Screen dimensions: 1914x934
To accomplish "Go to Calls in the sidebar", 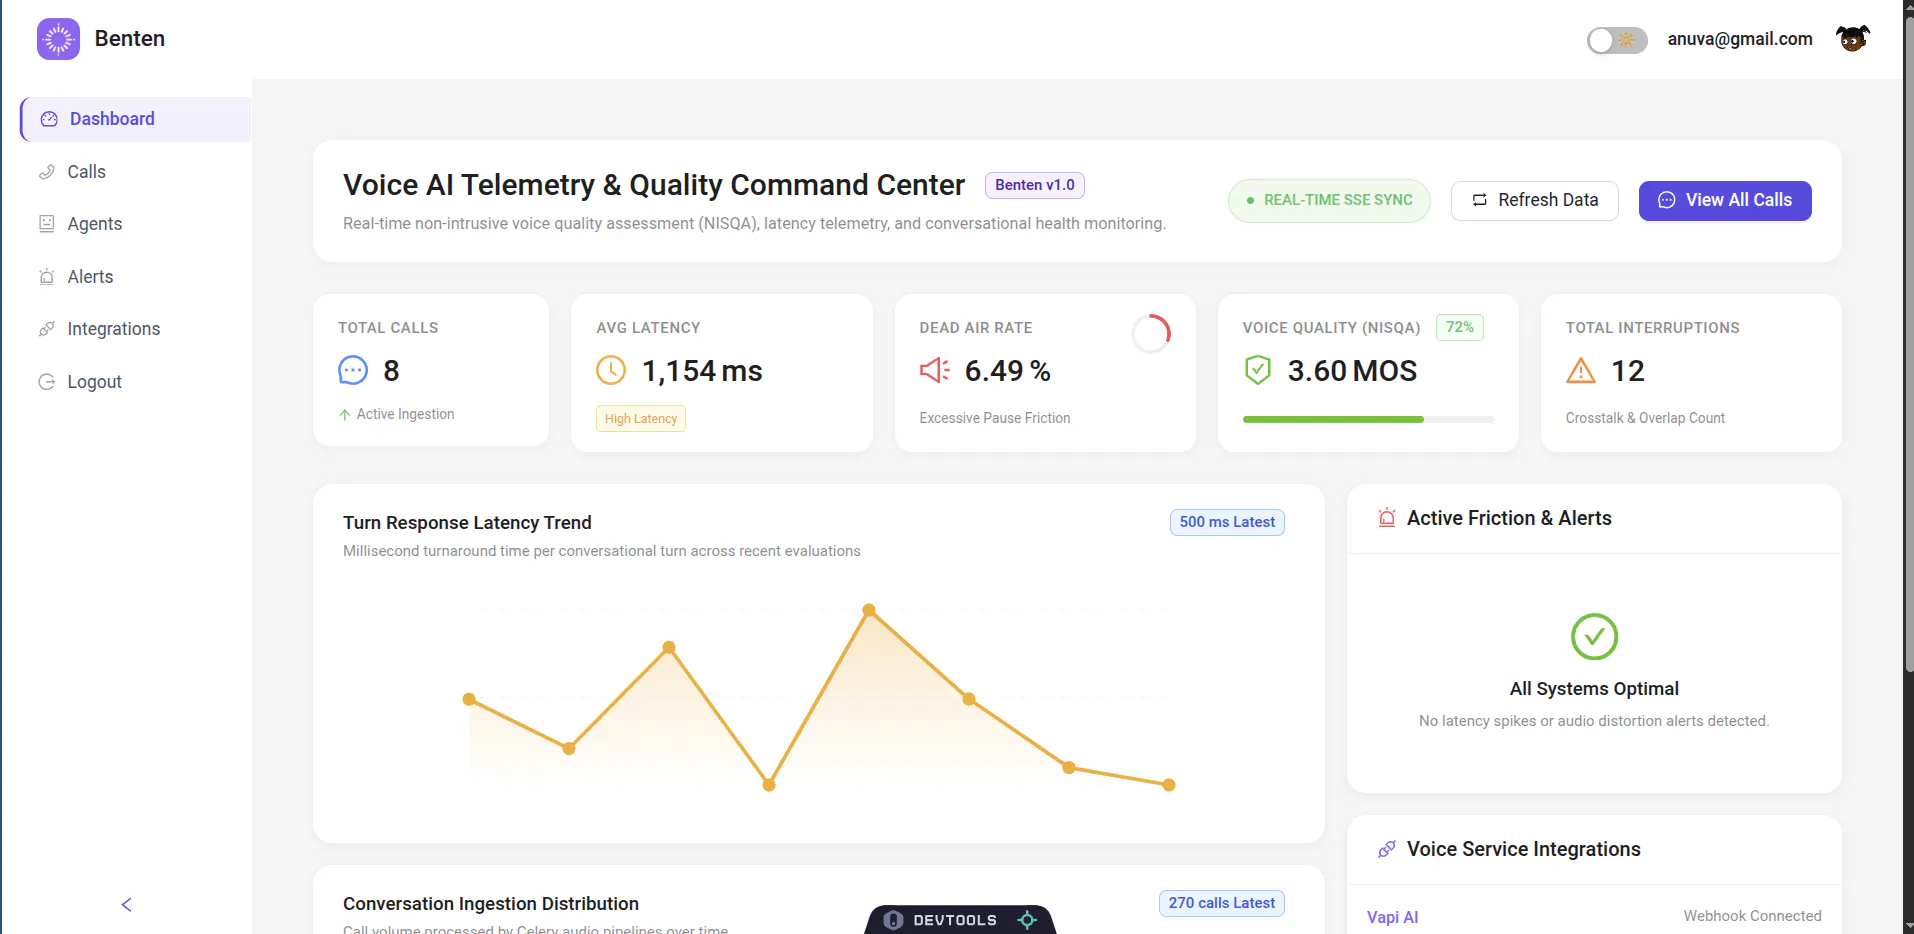I will [135, 172].
